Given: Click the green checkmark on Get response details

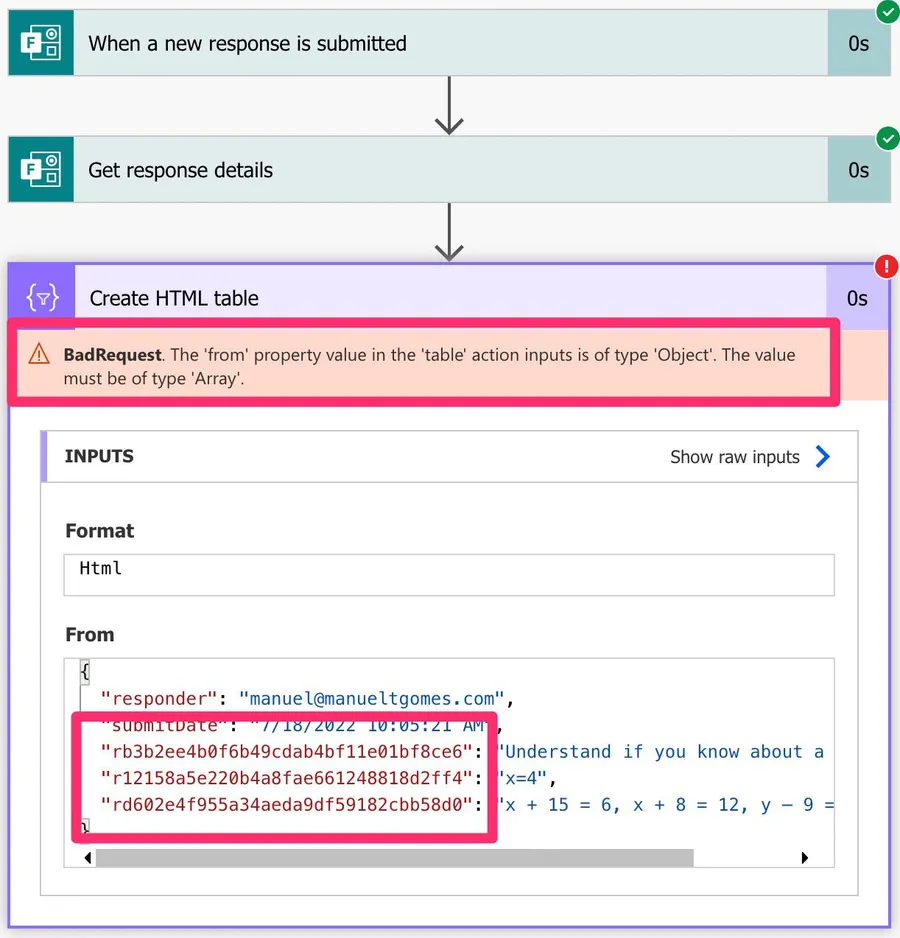Looking at the screenshot, I should pos(887,139).
